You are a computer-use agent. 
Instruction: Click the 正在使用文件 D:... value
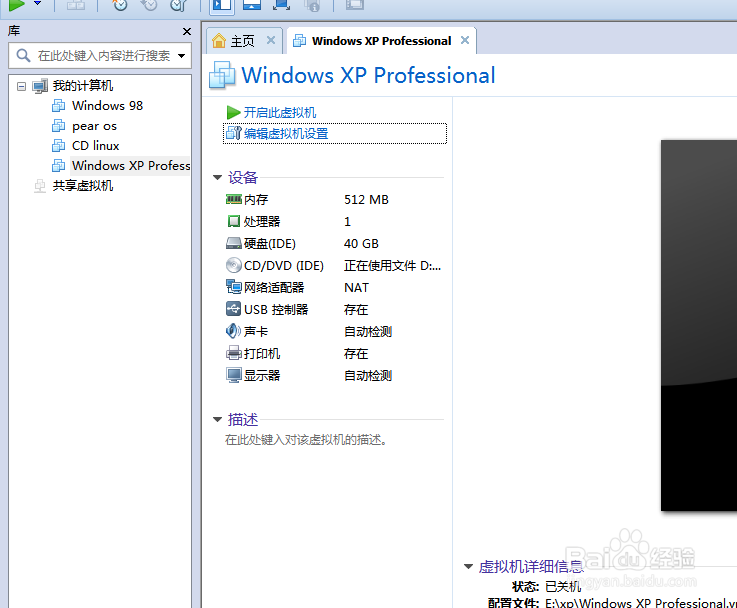[x=392, y=266]
